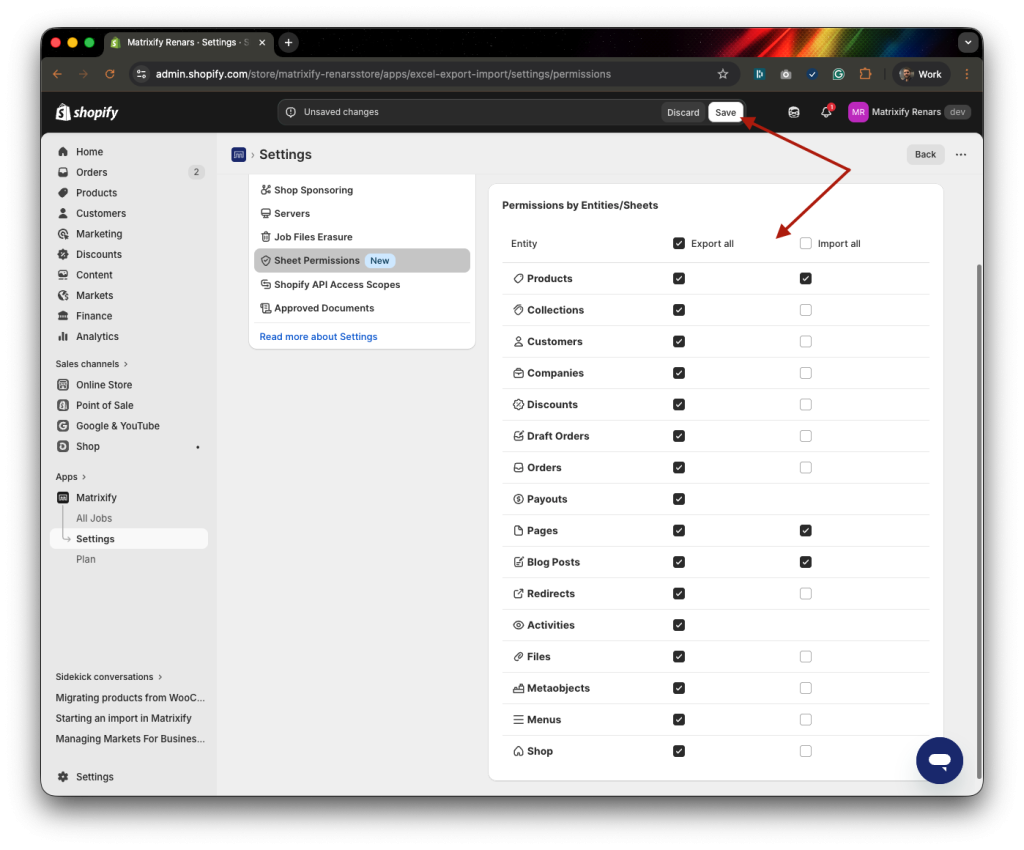Click the Save button
The width and height of the screenshot is (1024, 850).
725,112
